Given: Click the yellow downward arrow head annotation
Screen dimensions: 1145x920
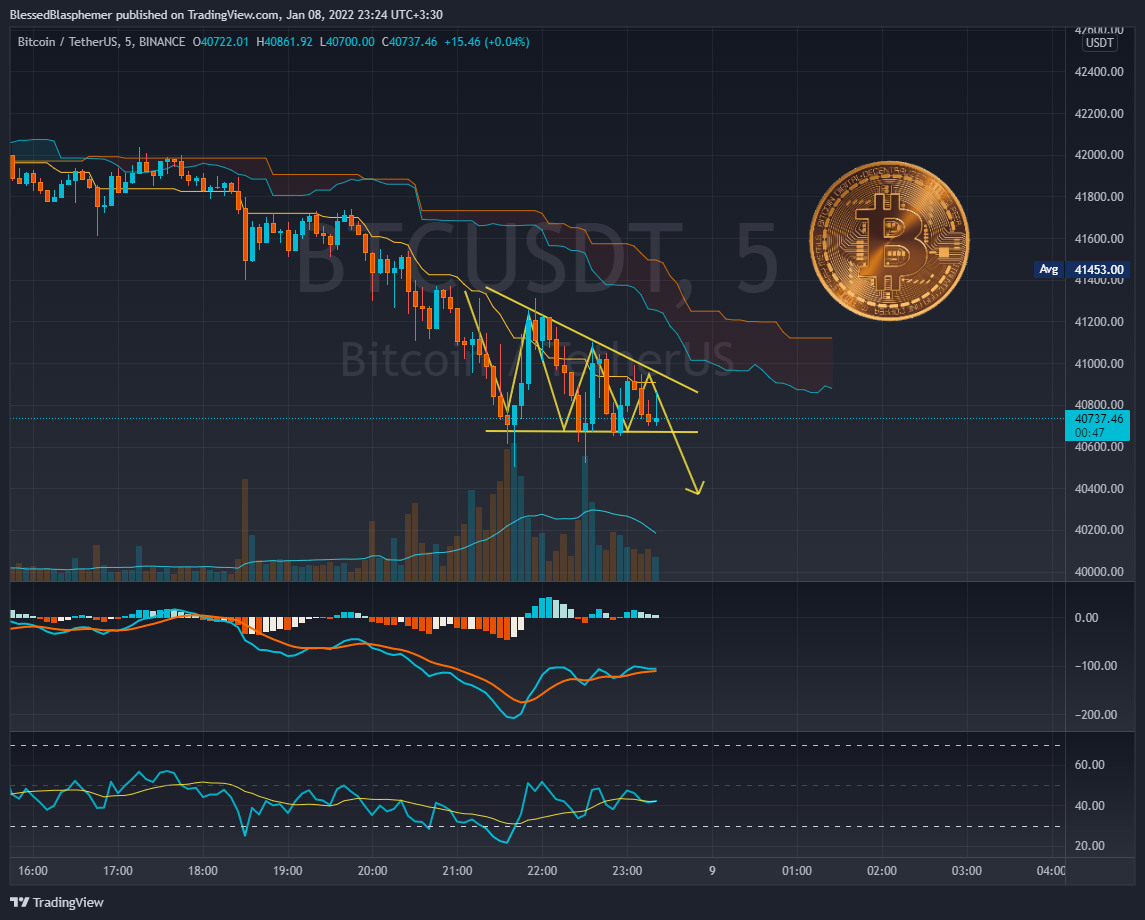Looking at the screenshot, I should click(695, 488).
